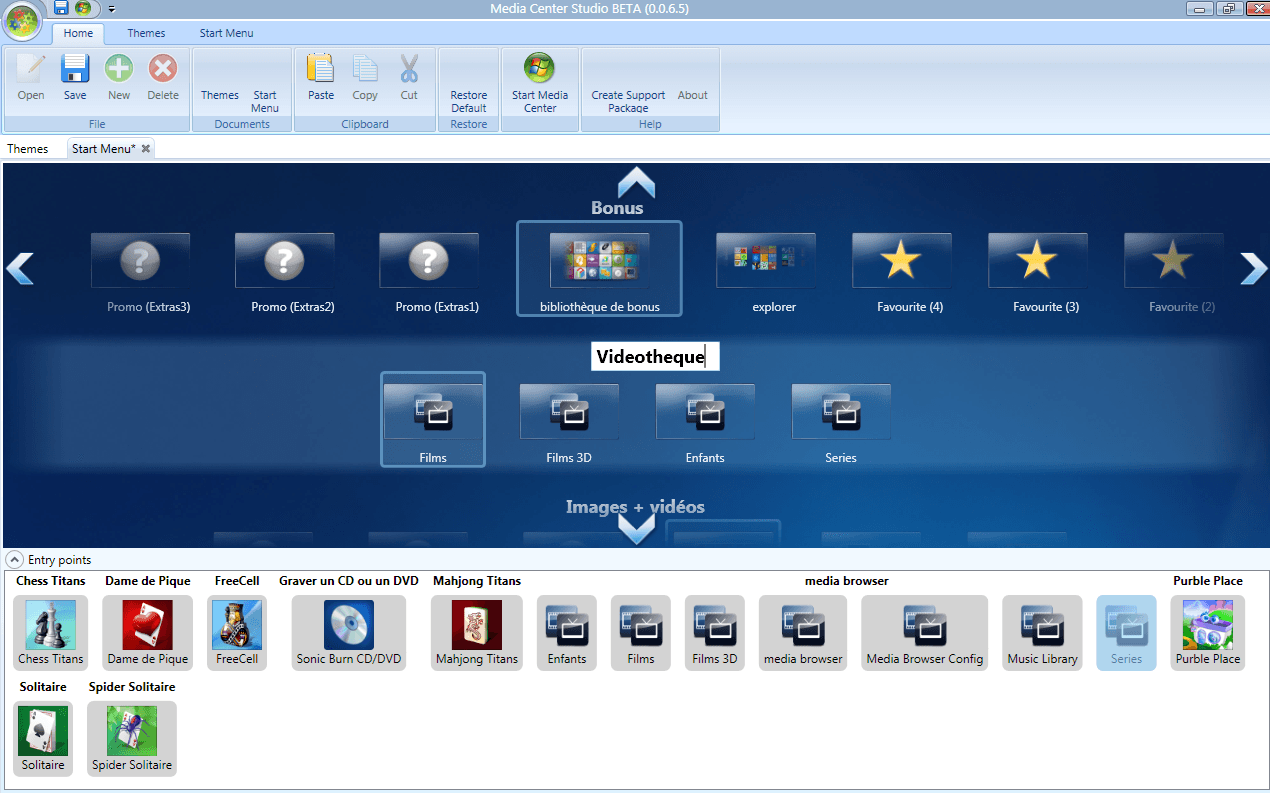The height and width of the screenshot is (793, 1270).
Task: Select the Spider Solitaire entry point
Action: 132,739
